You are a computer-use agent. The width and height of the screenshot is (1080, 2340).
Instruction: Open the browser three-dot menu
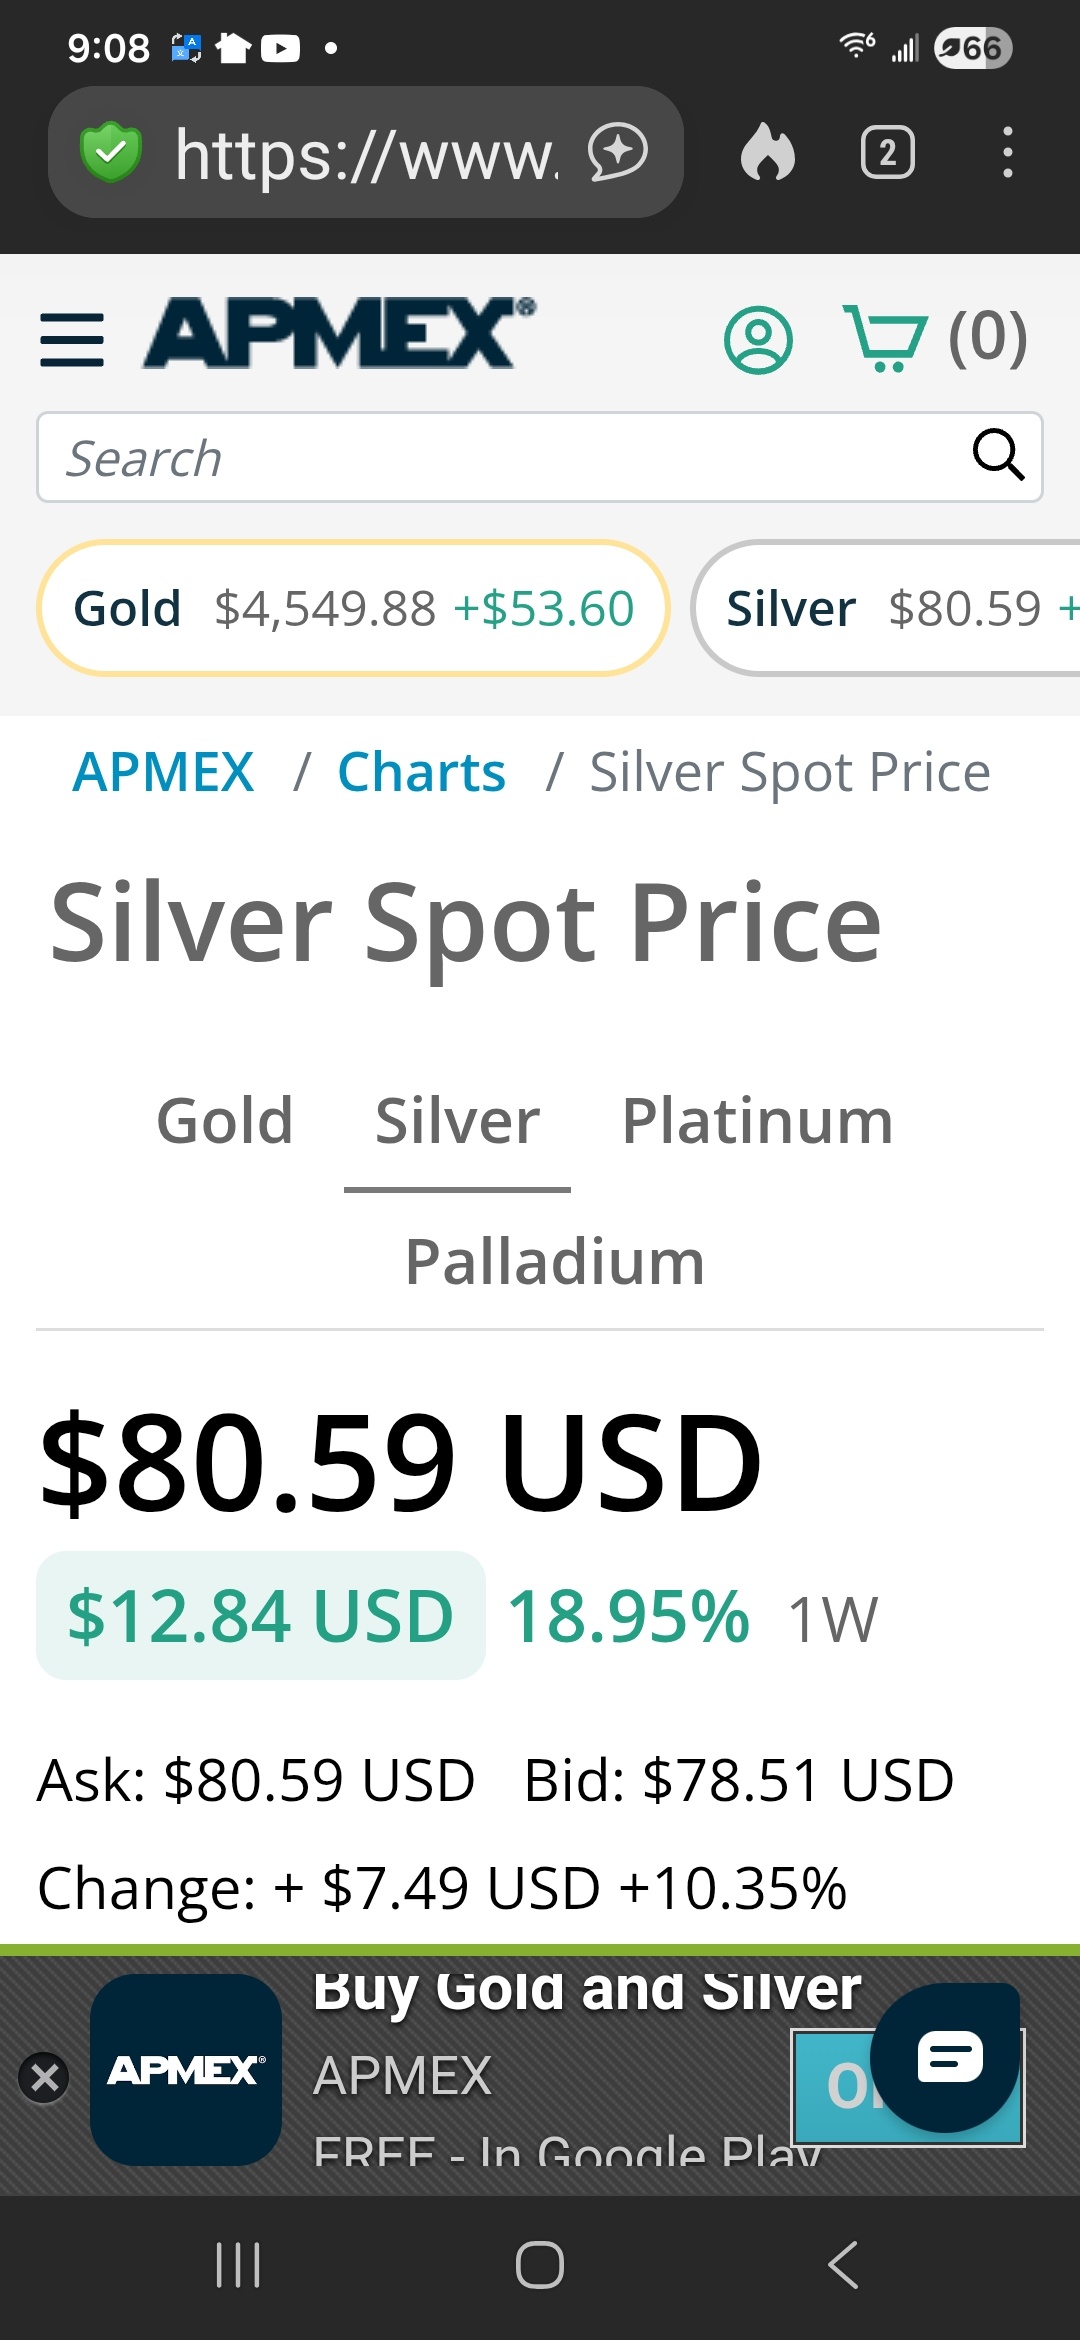1007,153
